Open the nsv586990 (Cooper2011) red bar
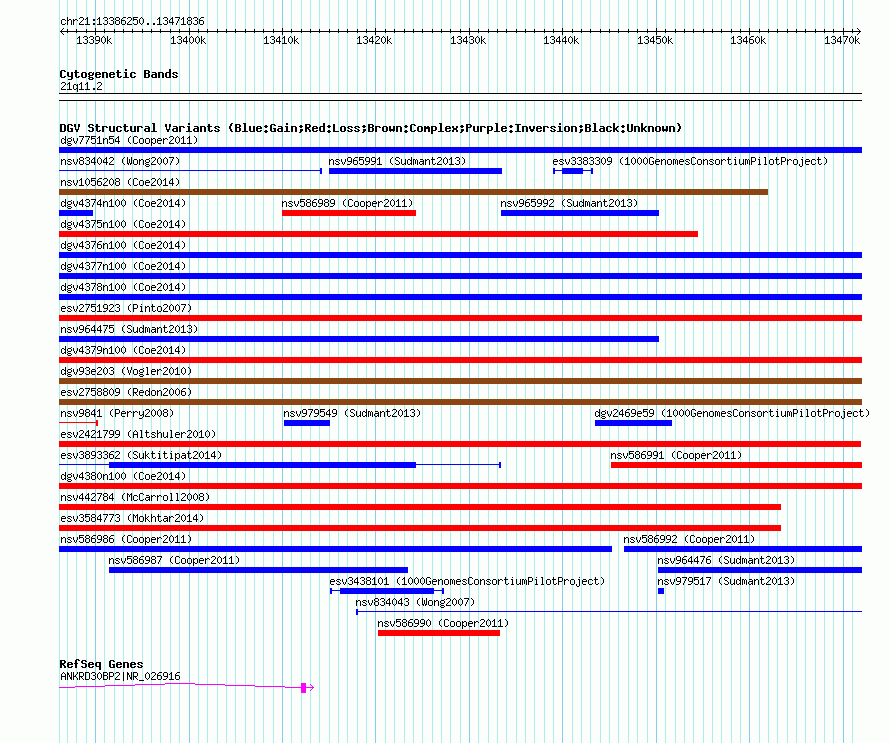890x743 pixels. 439,633
